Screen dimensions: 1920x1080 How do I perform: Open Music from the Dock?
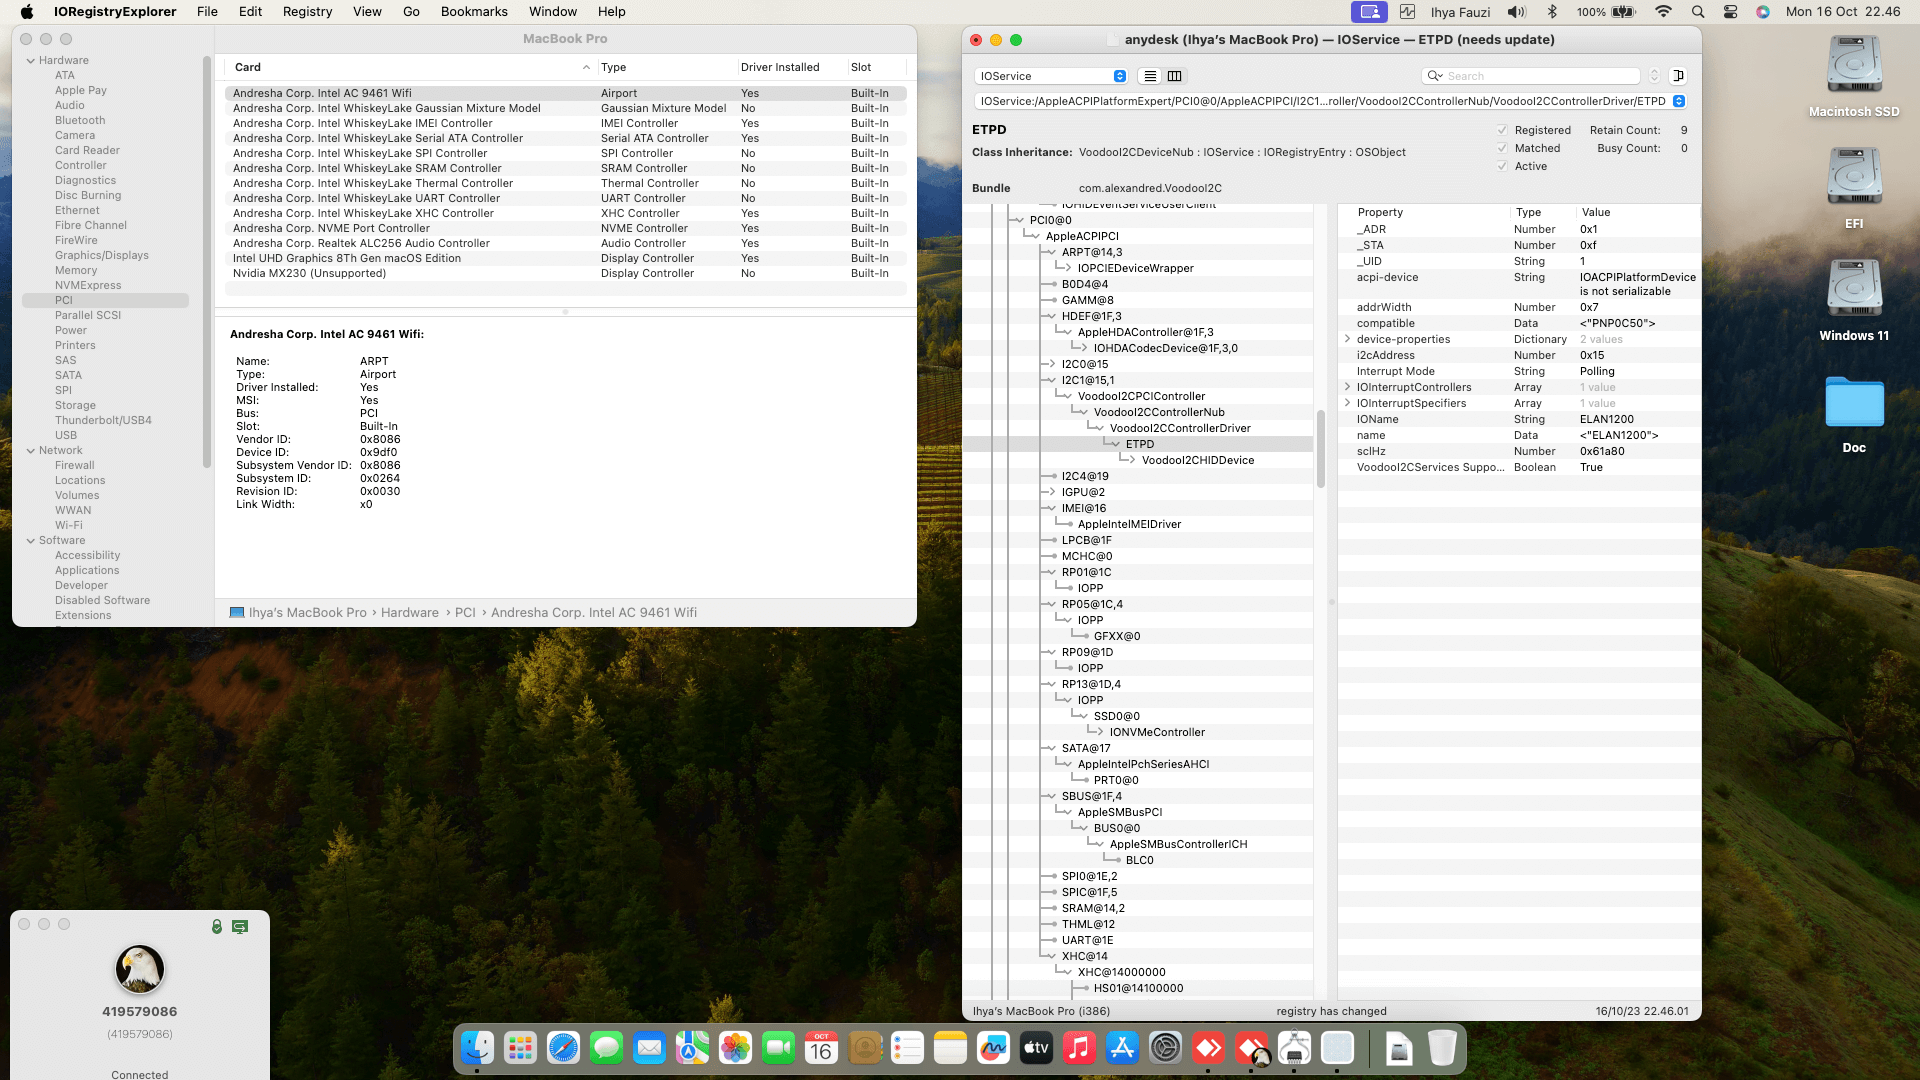point(1079,1048)
